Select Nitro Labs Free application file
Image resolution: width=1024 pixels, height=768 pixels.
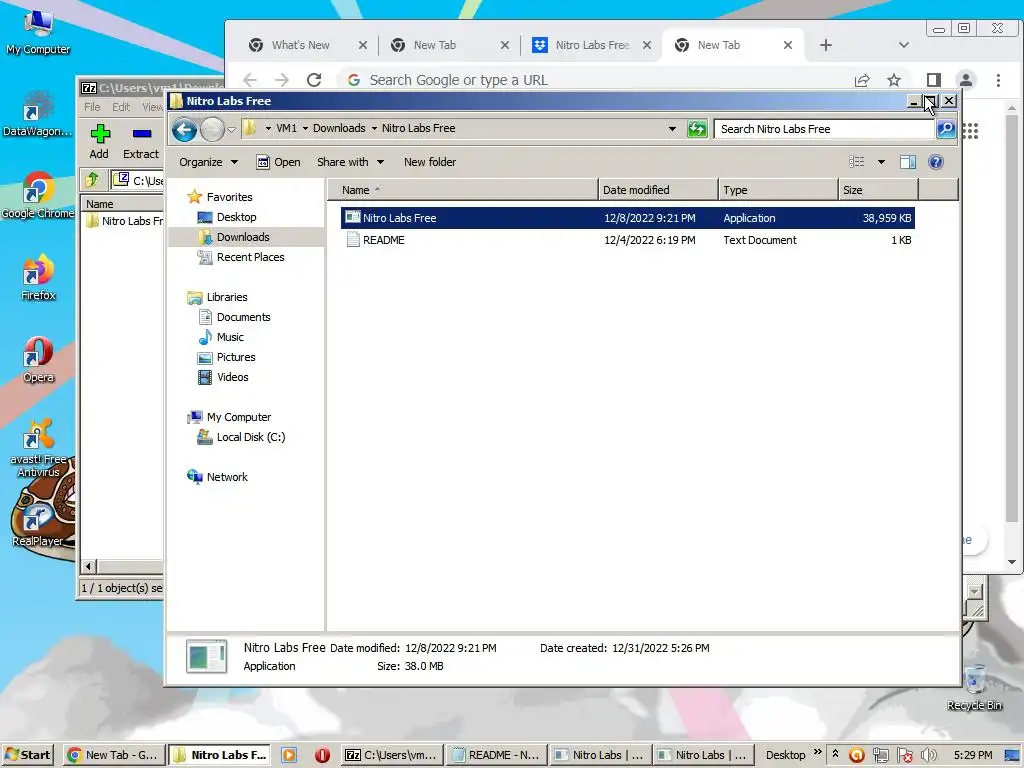click(628, 218)
